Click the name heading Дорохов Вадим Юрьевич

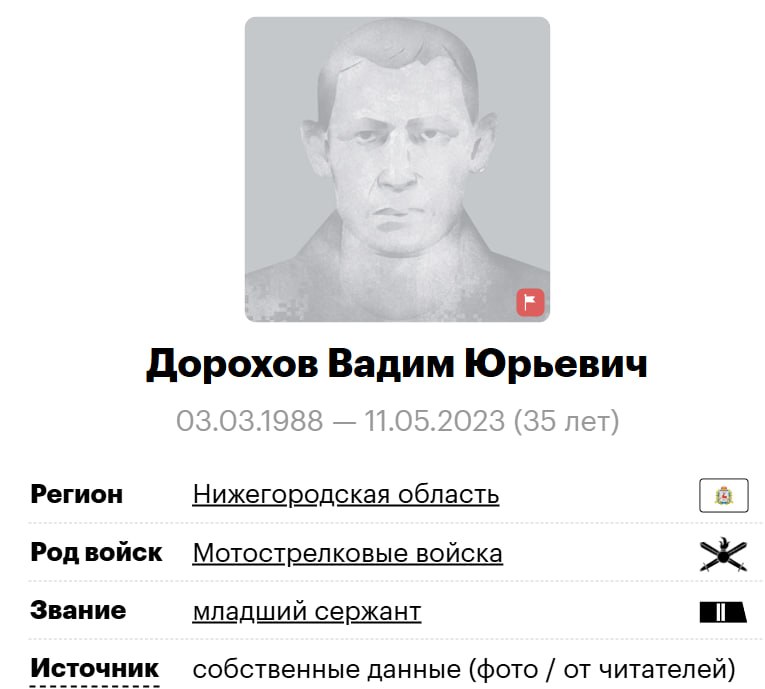pos(397,364)
